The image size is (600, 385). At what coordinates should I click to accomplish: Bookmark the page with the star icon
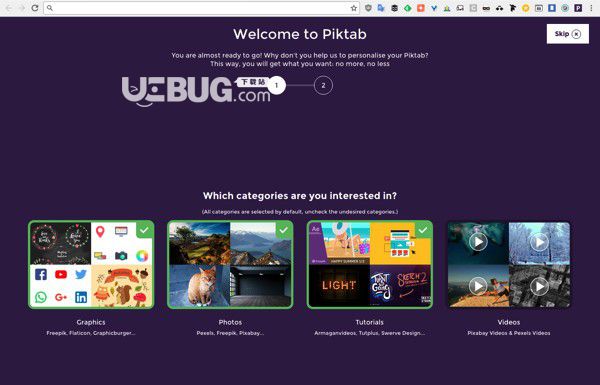coord(354,8)
